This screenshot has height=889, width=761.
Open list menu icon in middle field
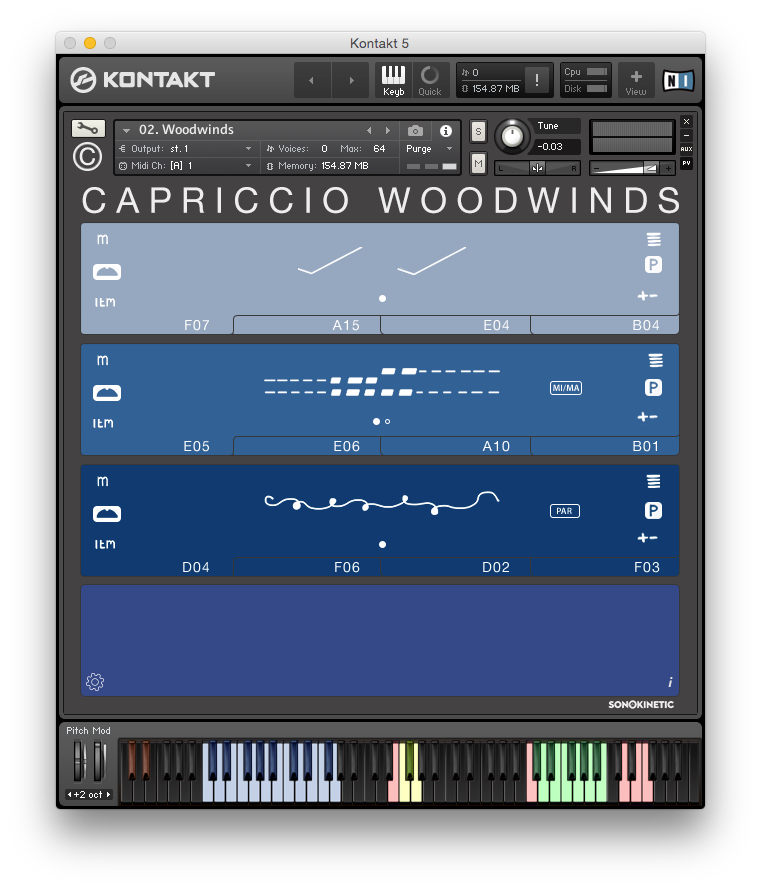point(656,360)
